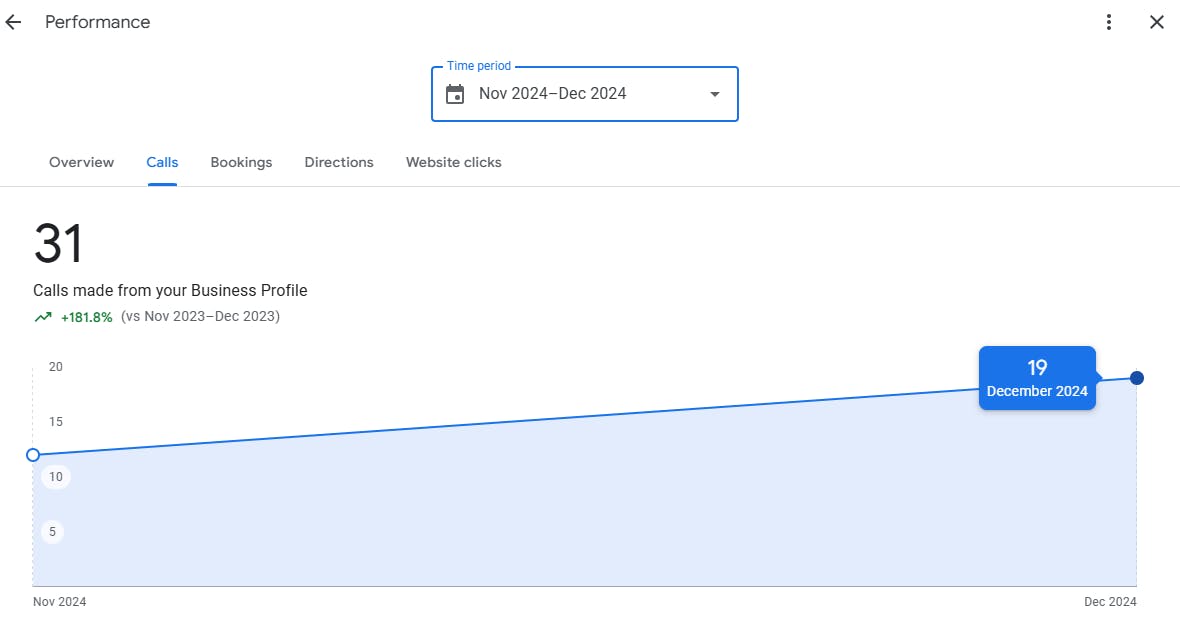Image resolution: width=1180 pixels, height=636 pixels.
Task: Click the November 2024 data point
Action: (x=33, y=455)
